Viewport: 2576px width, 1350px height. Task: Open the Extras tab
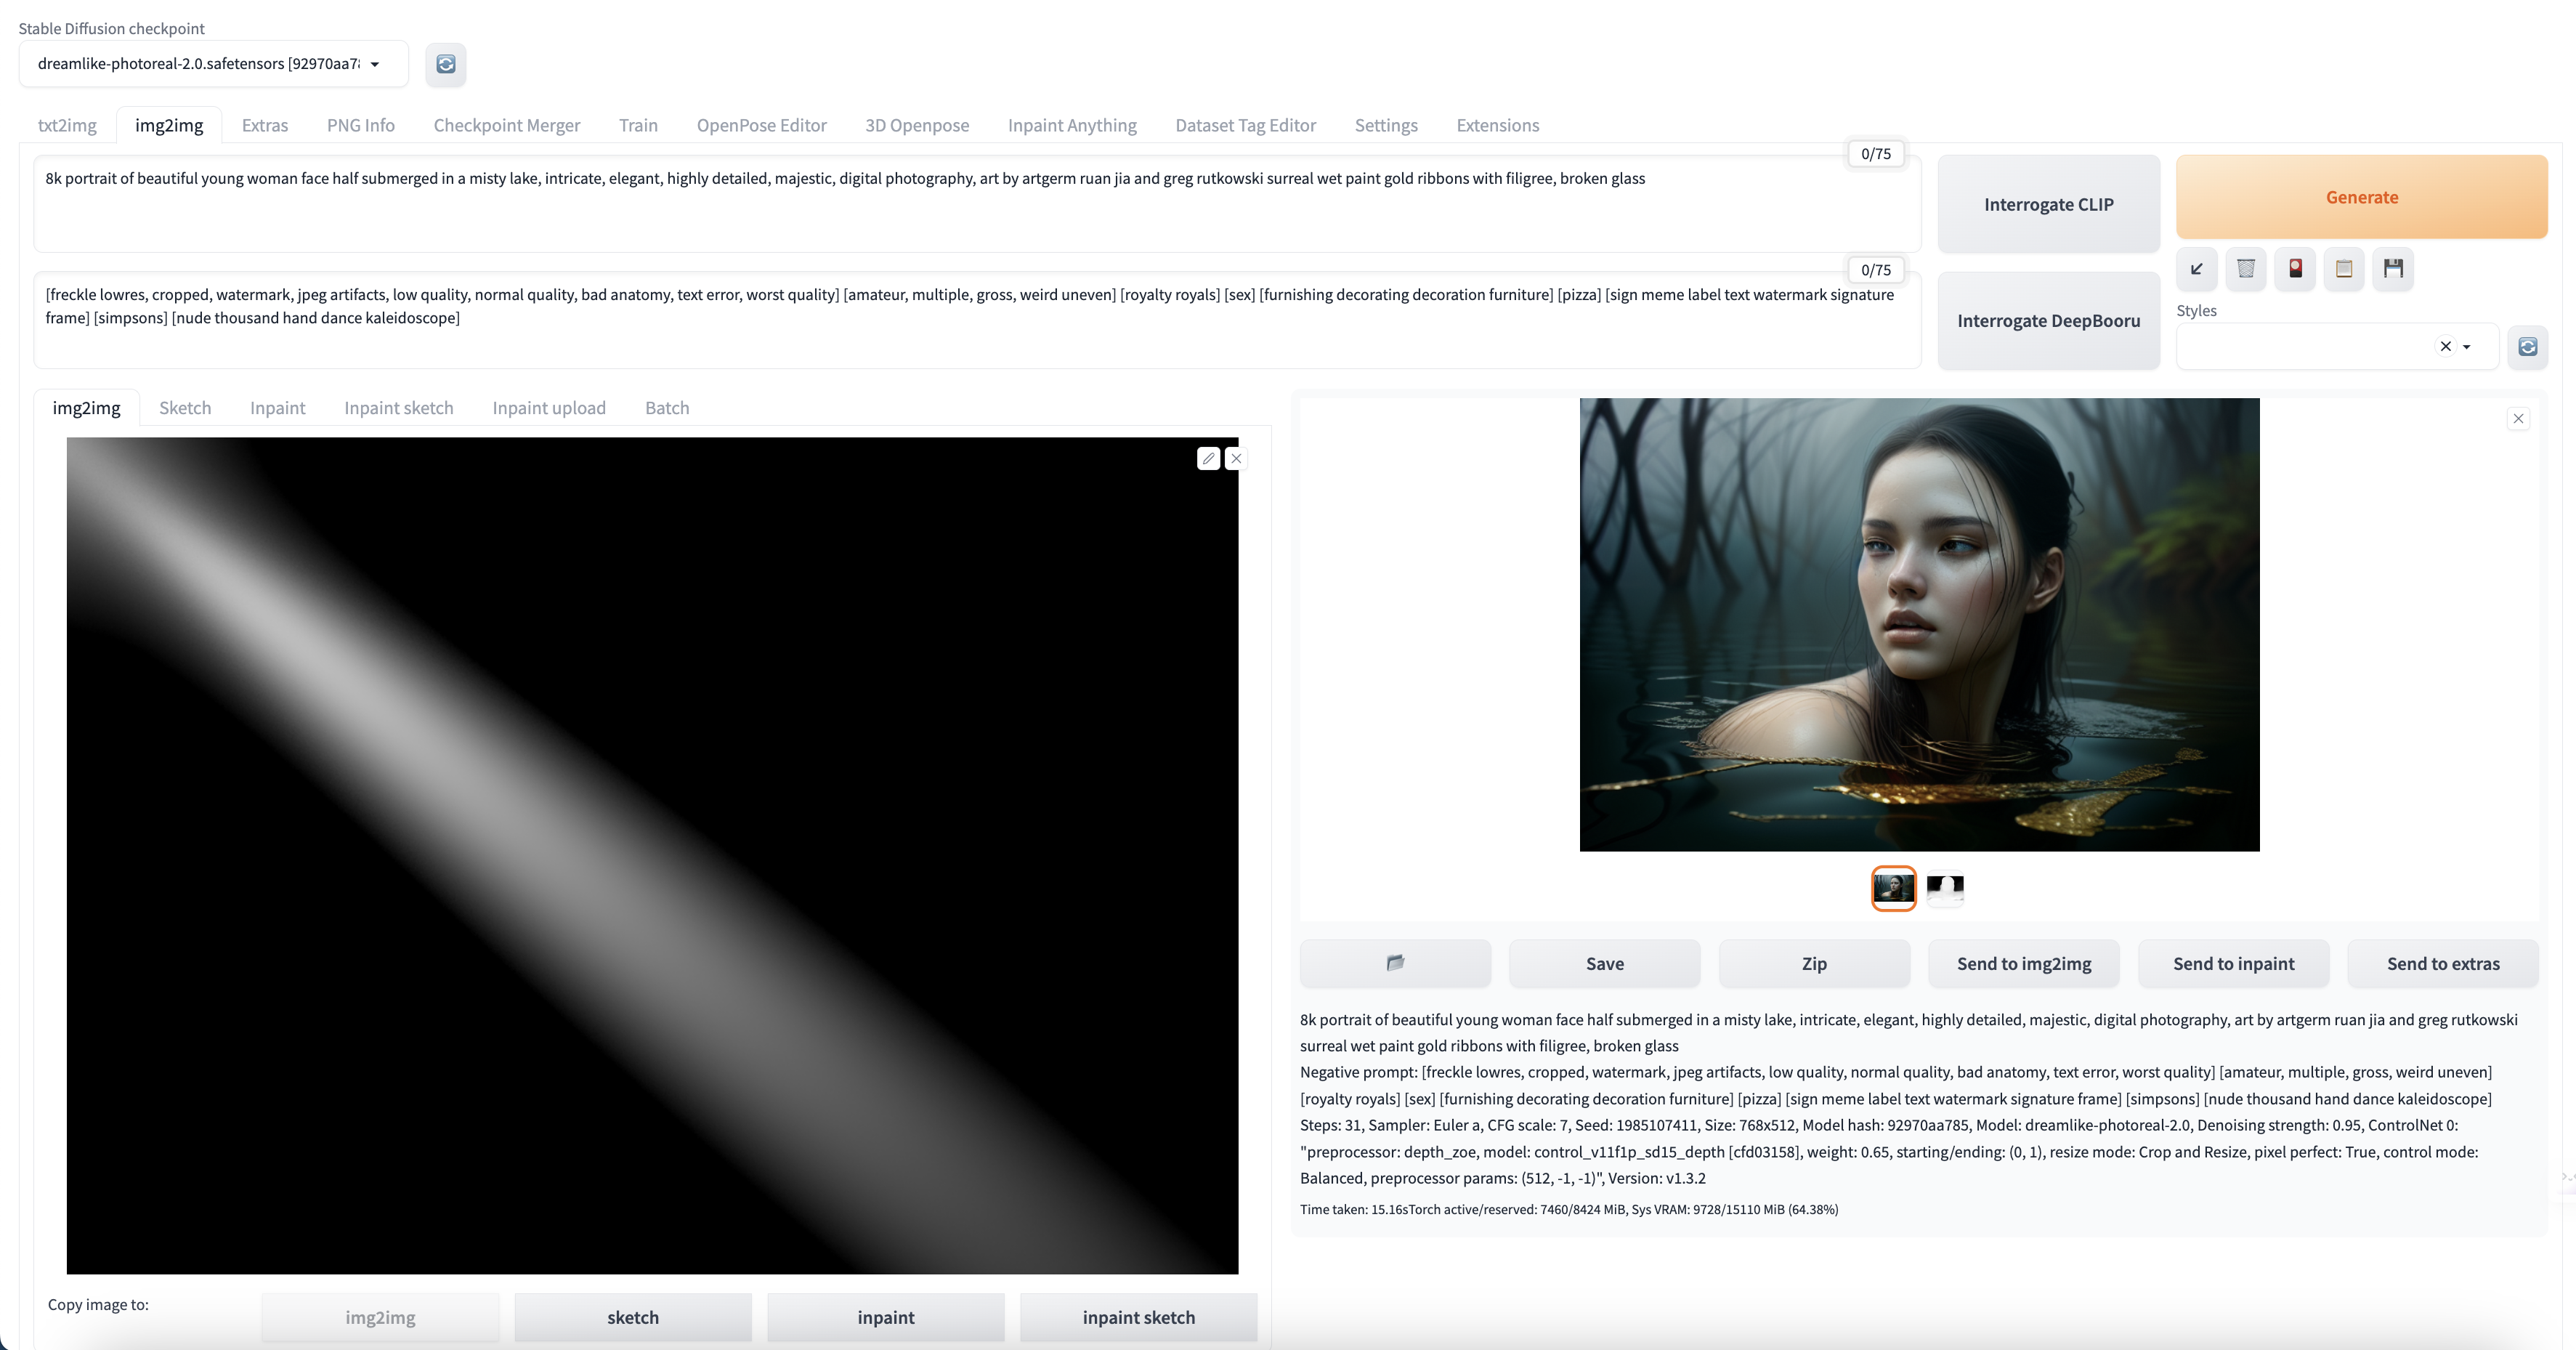(x=265, y=125)
